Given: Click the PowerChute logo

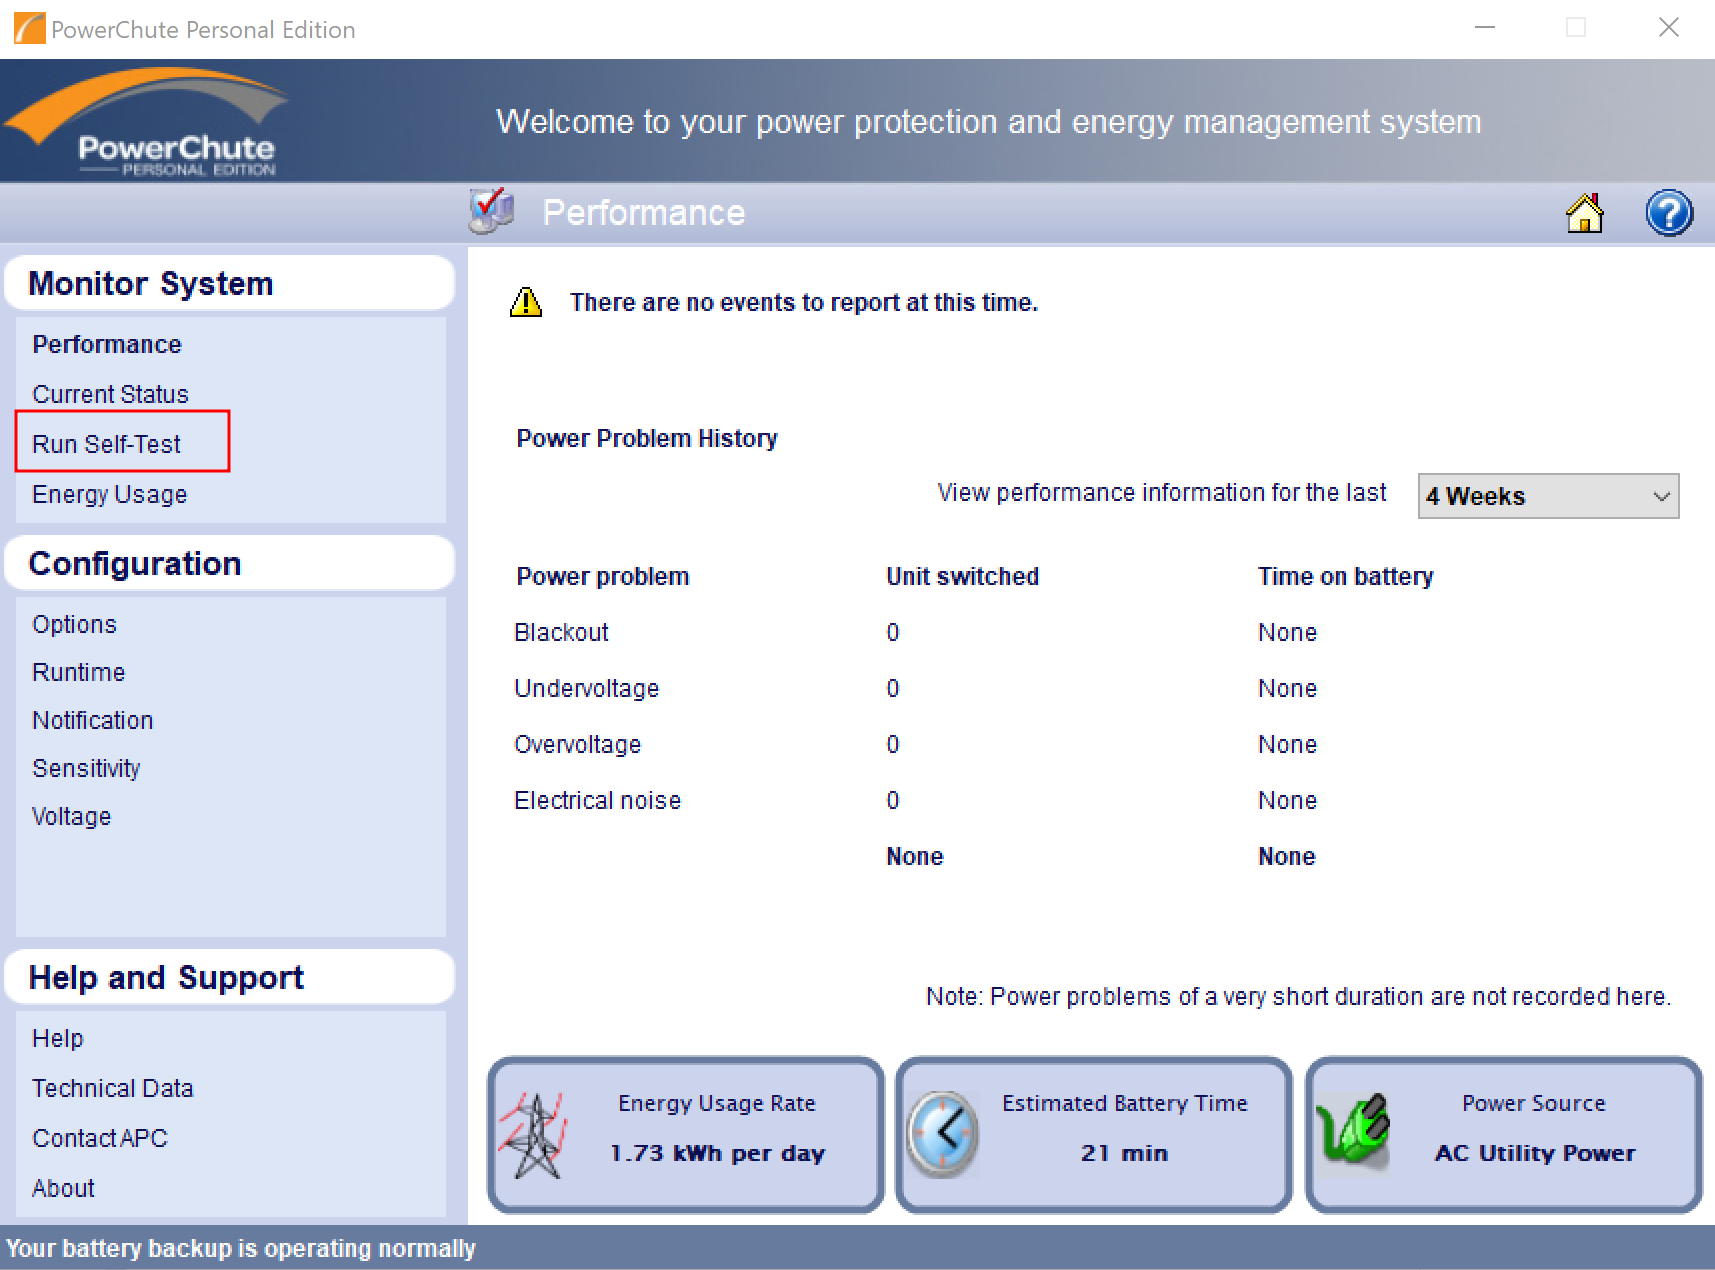Looking at the screenshot, I should pos(148,121).
